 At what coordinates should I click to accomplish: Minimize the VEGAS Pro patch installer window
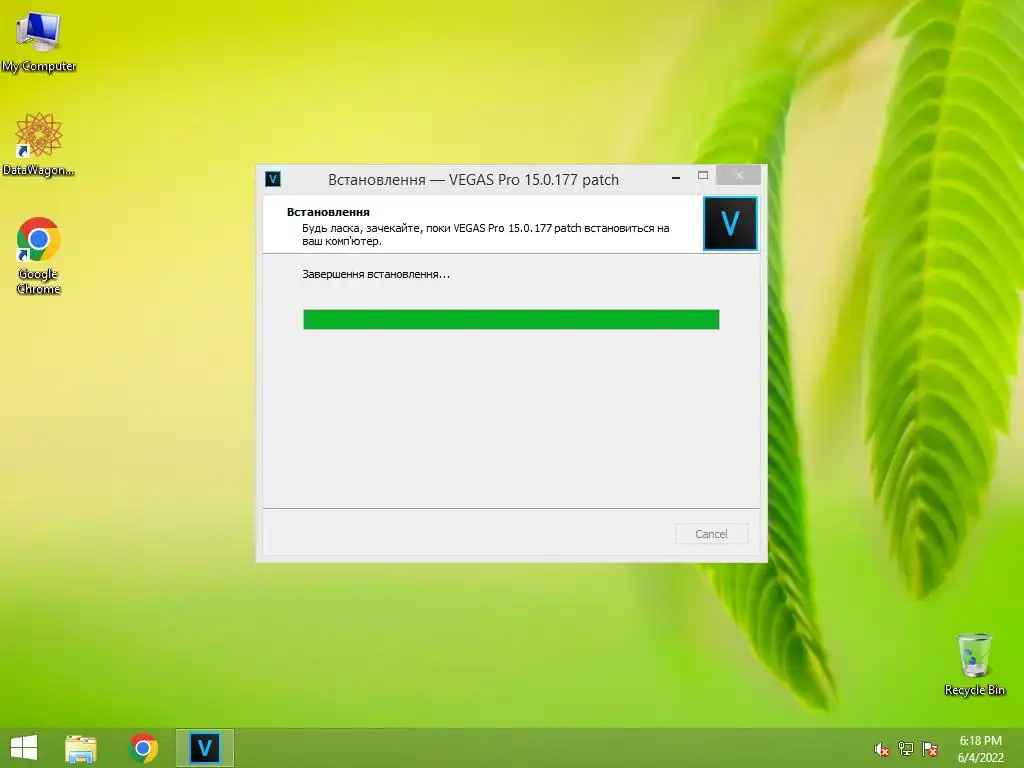pyautogui.click(x=676, y=177)
